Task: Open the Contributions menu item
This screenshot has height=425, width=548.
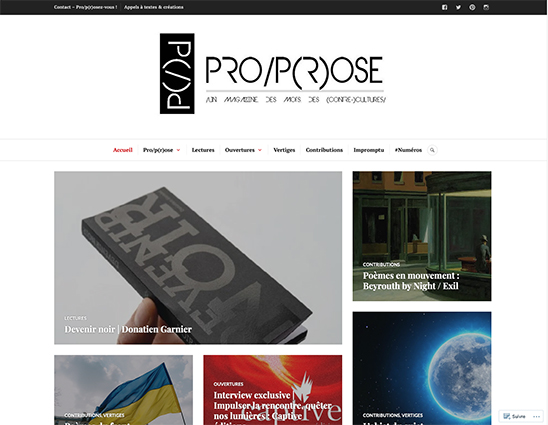Action: (x=324, y=150)
